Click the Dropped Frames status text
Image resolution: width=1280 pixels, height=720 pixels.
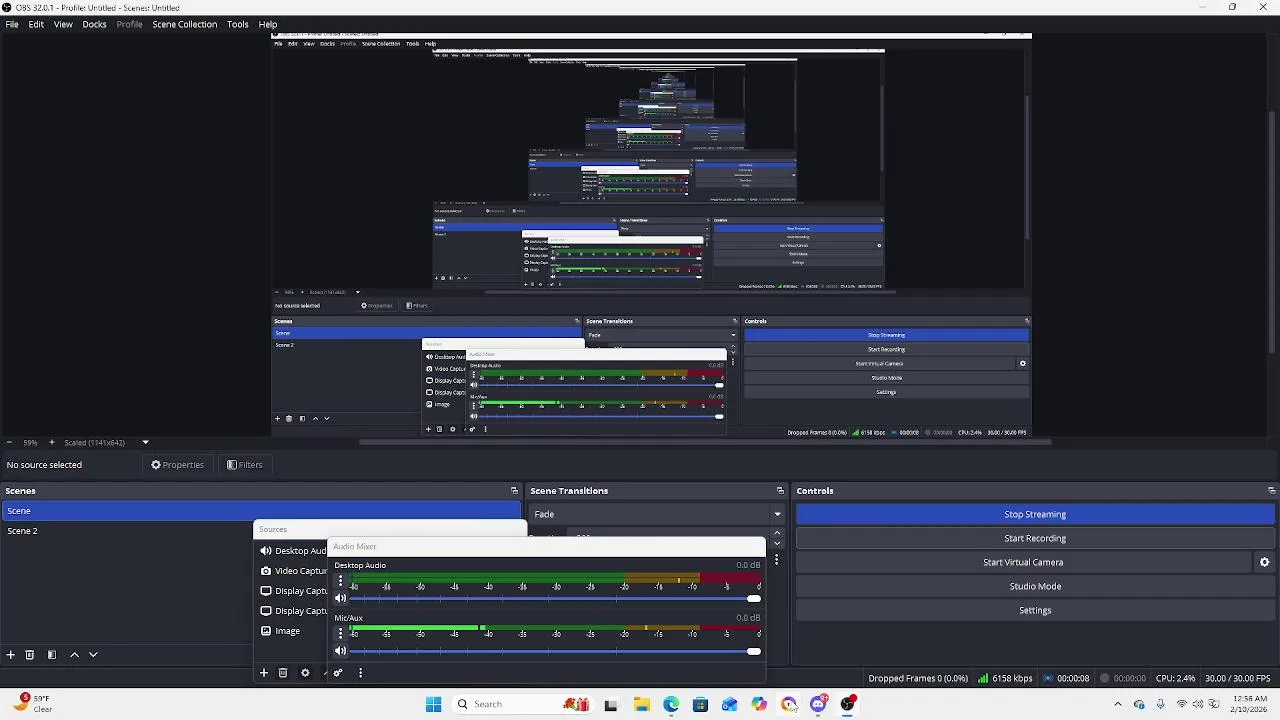point(918,678)
